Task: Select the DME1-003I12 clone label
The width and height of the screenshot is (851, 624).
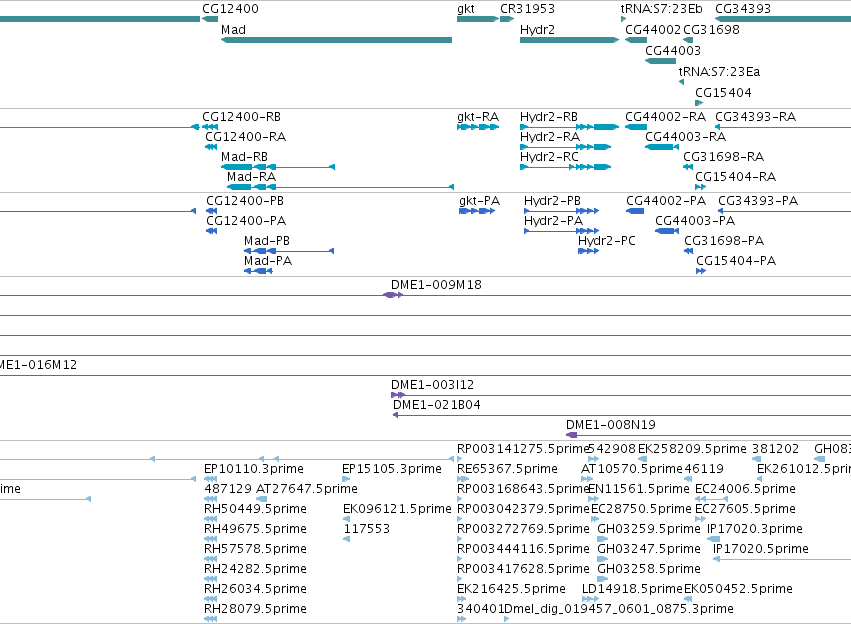Action: tap(432, 385)
